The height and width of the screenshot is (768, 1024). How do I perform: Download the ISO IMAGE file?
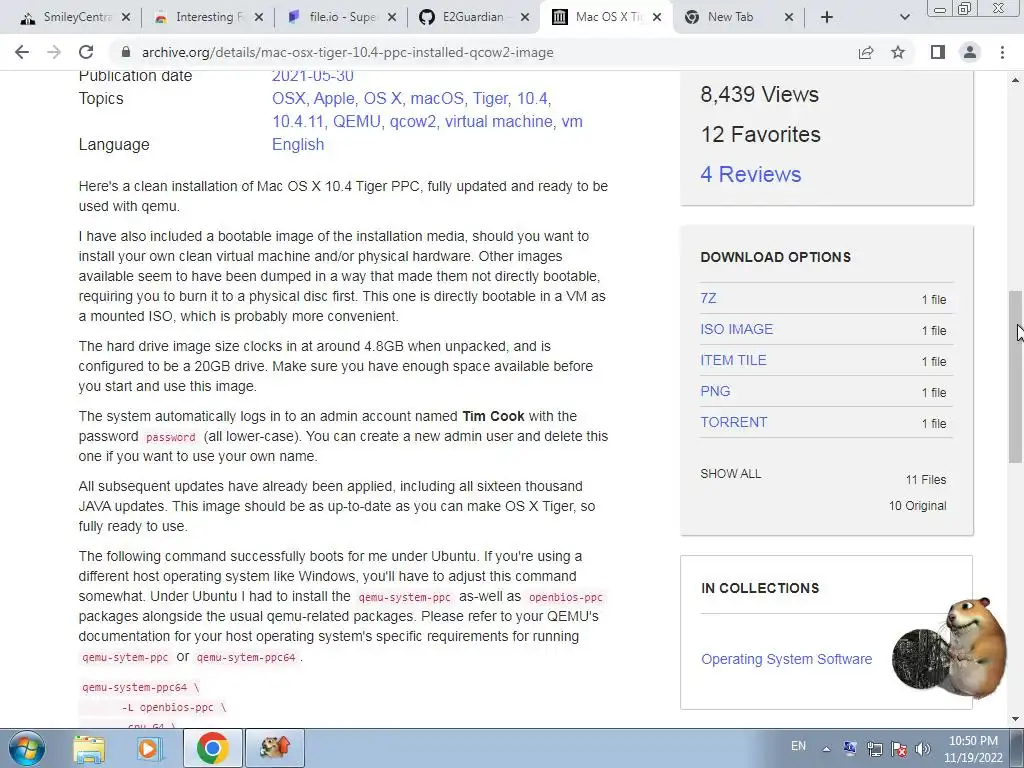click(x=736, y=329)
